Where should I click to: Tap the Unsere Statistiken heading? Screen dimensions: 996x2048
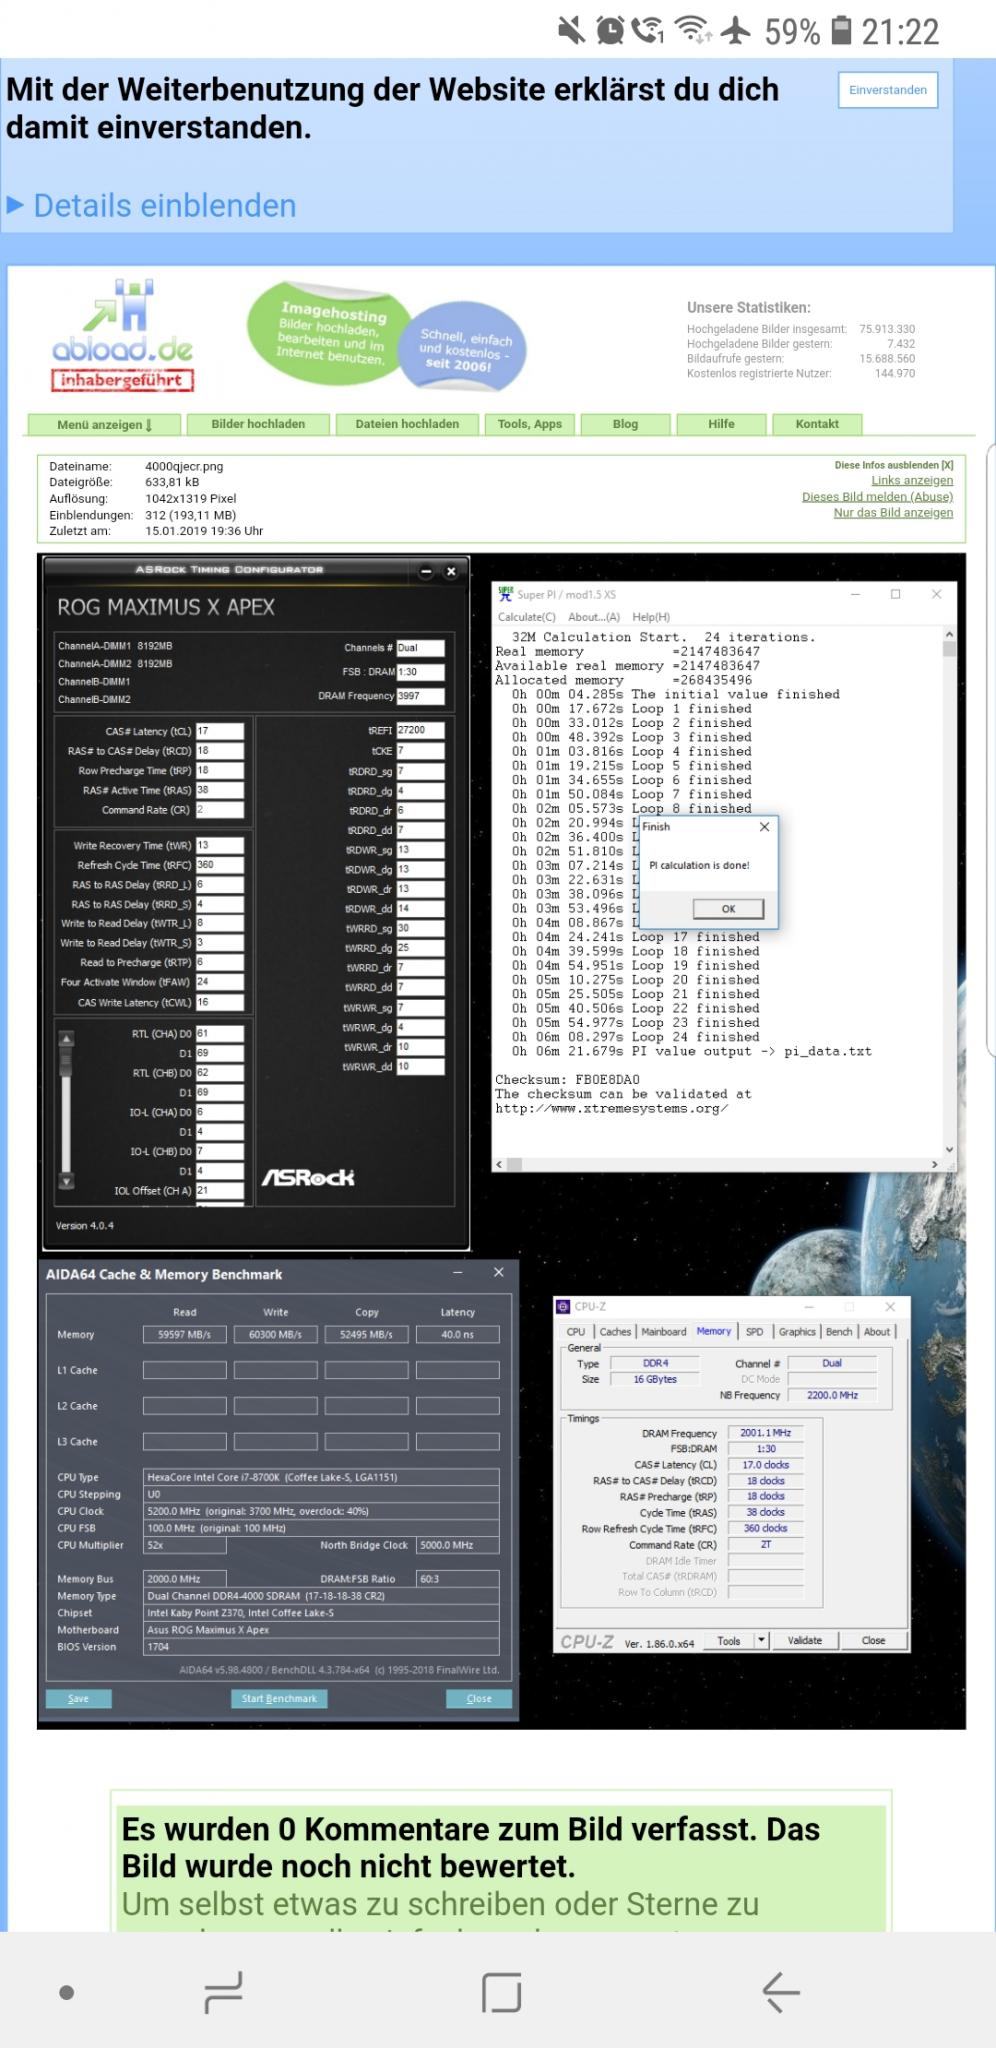(749, 308)
